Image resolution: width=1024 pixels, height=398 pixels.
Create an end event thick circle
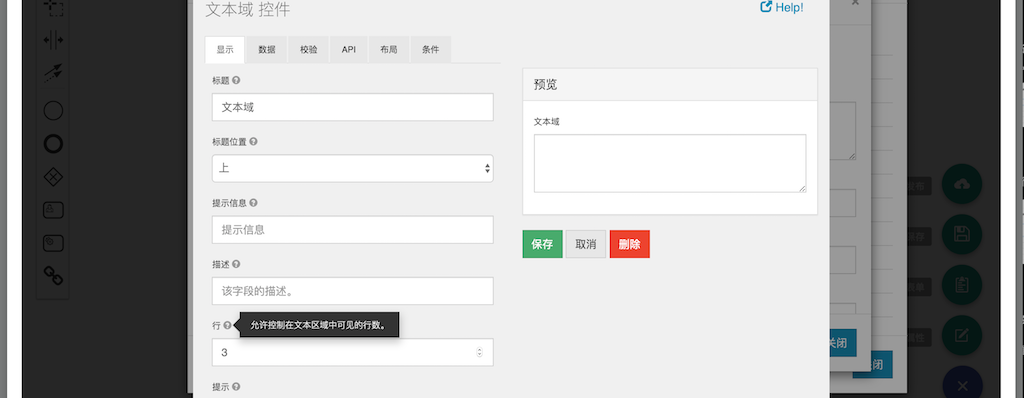point(53,144)
